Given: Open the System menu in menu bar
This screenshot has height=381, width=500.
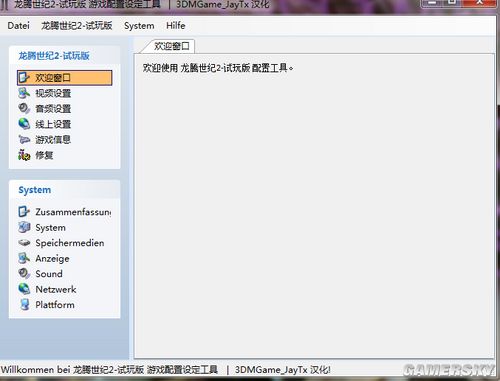Looking at the screenshot, I should tap(139, 26).
